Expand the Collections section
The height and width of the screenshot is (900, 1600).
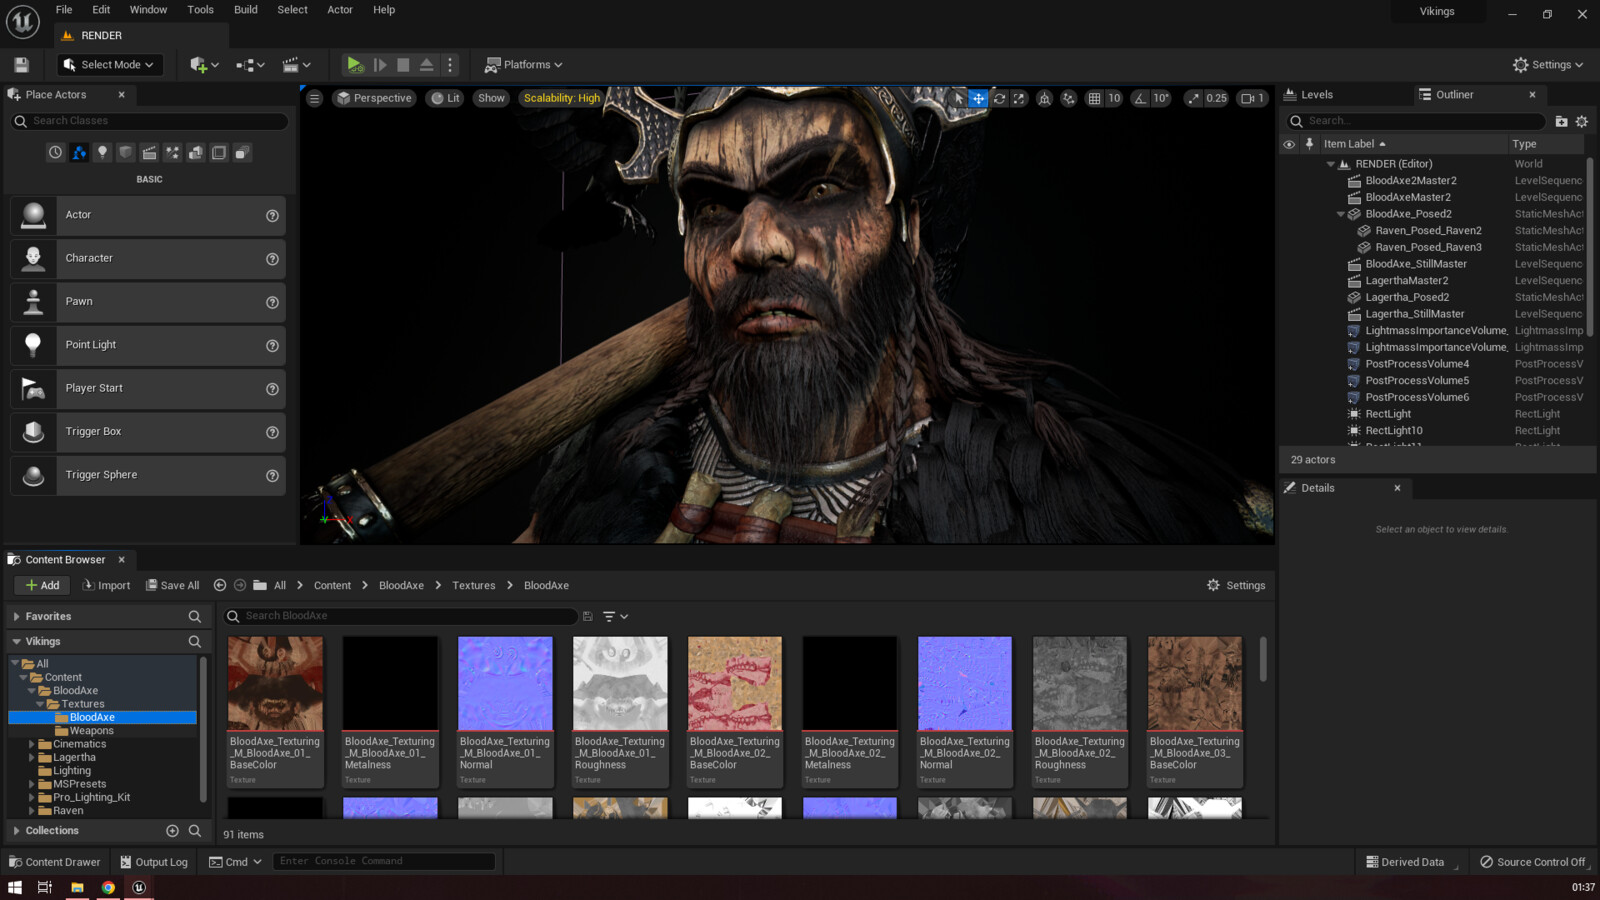pyautogui.click(x=16, y=831)
